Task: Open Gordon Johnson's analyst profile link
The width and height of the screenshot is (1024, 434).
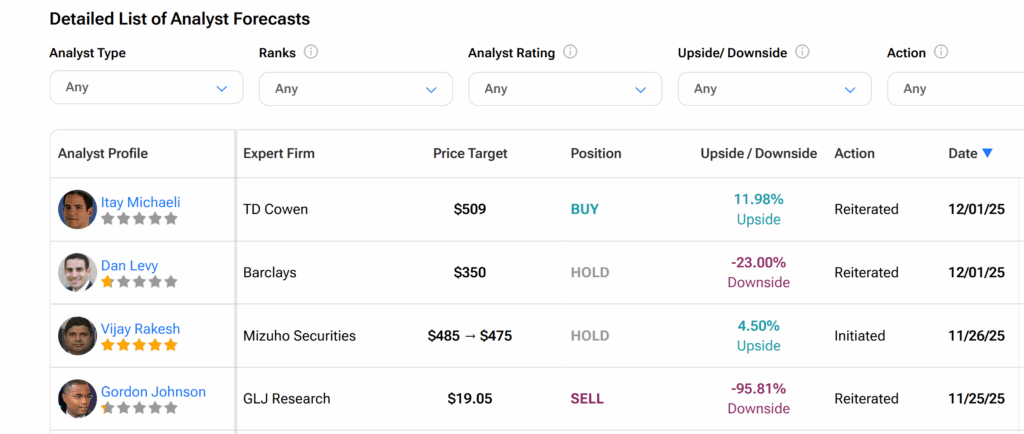Action: [x=153, y=391]
